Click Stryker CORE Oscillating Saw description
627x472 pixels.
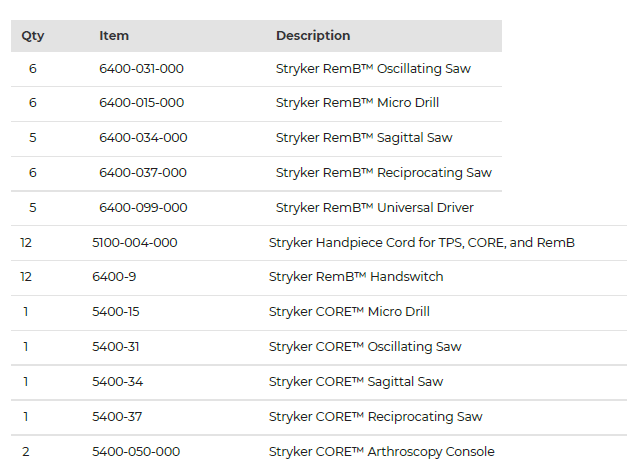point(365,347)
